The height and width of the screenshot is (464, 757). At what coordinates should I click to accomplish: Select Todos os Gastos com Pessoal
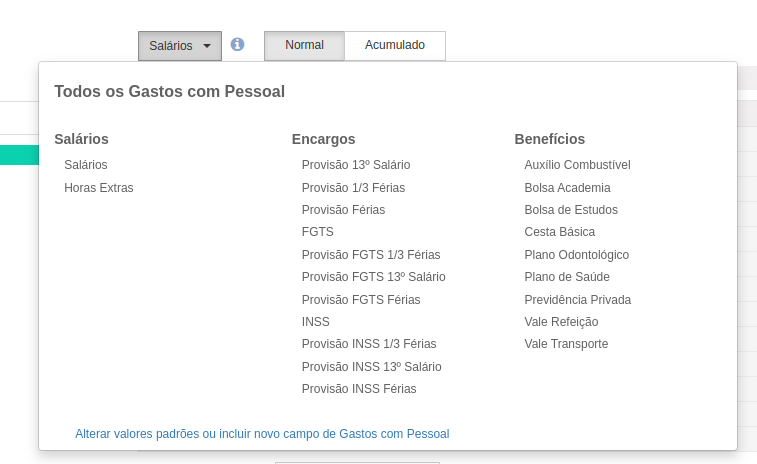pos(169,91)
